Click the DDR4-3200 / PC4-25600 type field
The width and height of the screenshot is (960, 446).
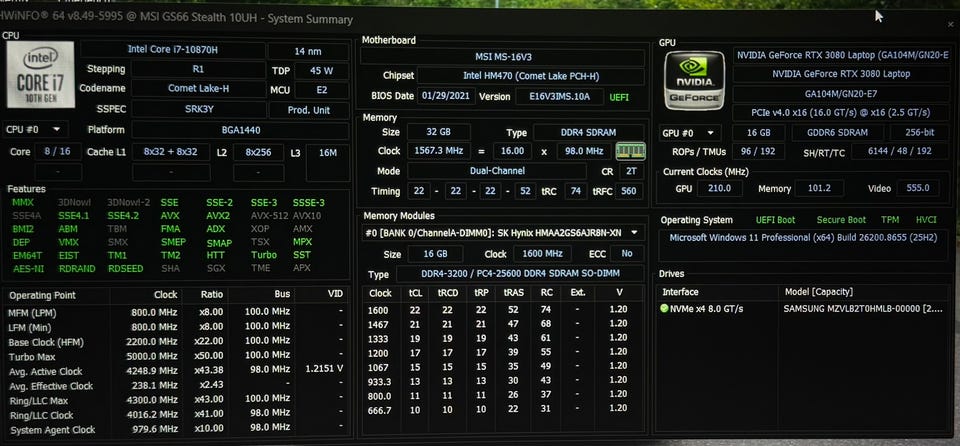[x=520, y=274]
